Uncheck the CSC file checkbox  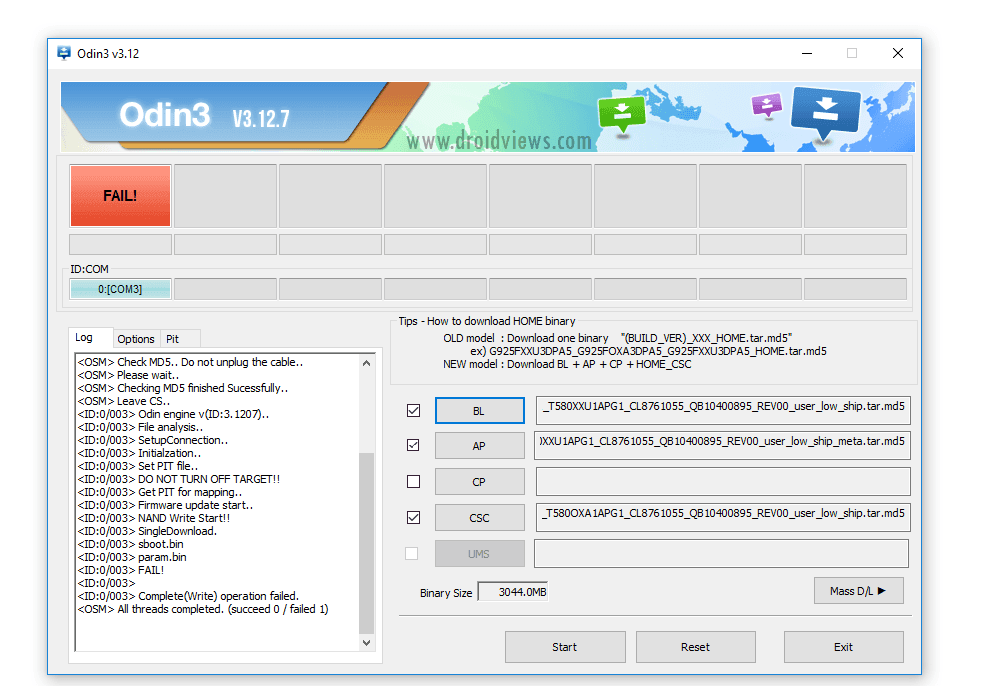tap(413, 518)
